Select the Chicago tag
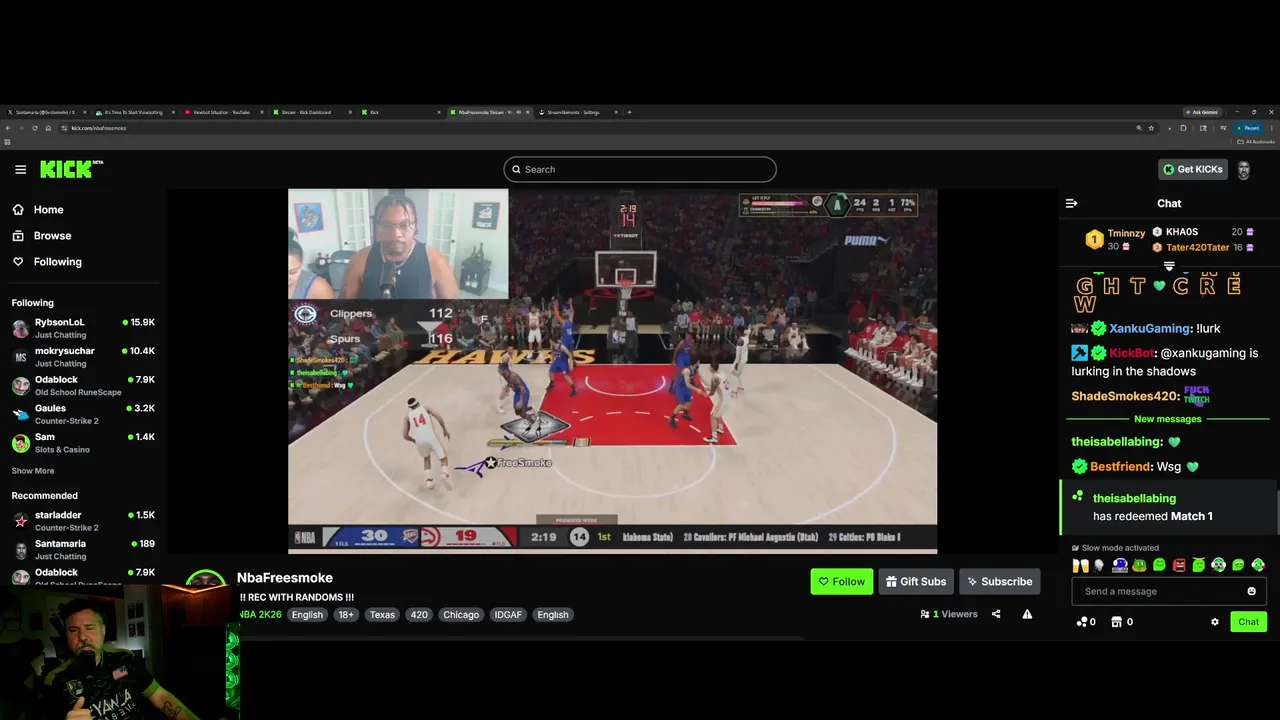 [x=461, y=614]
